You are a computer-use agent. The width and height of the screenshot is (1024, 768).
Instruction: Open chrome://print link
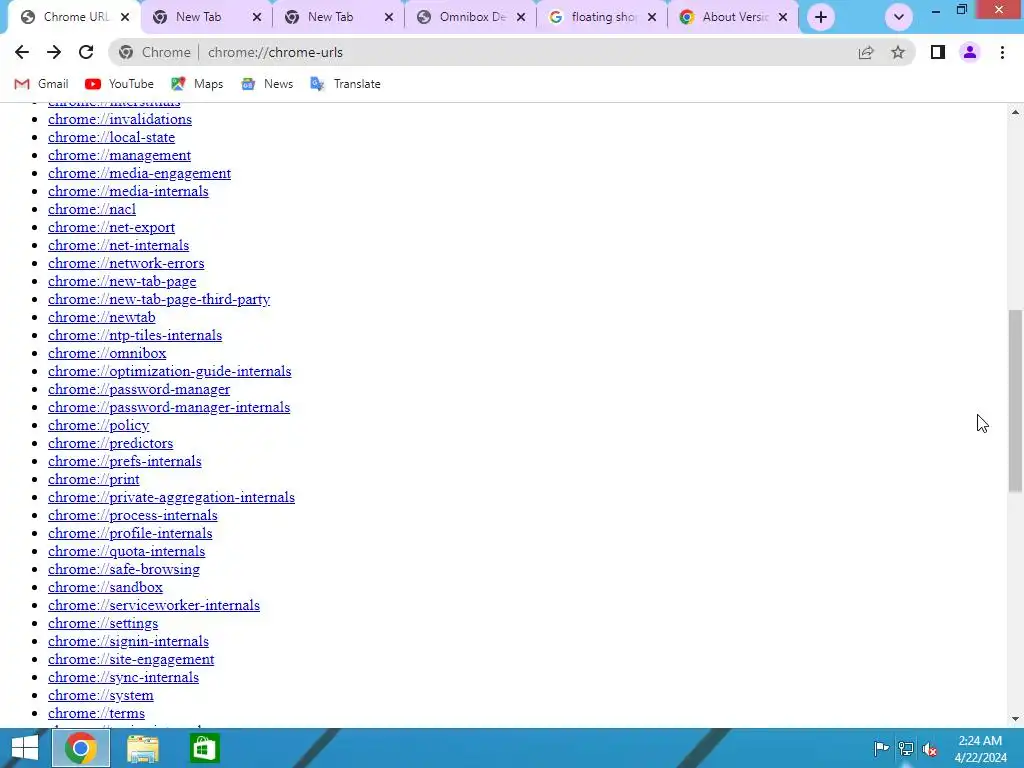point(94,479)
